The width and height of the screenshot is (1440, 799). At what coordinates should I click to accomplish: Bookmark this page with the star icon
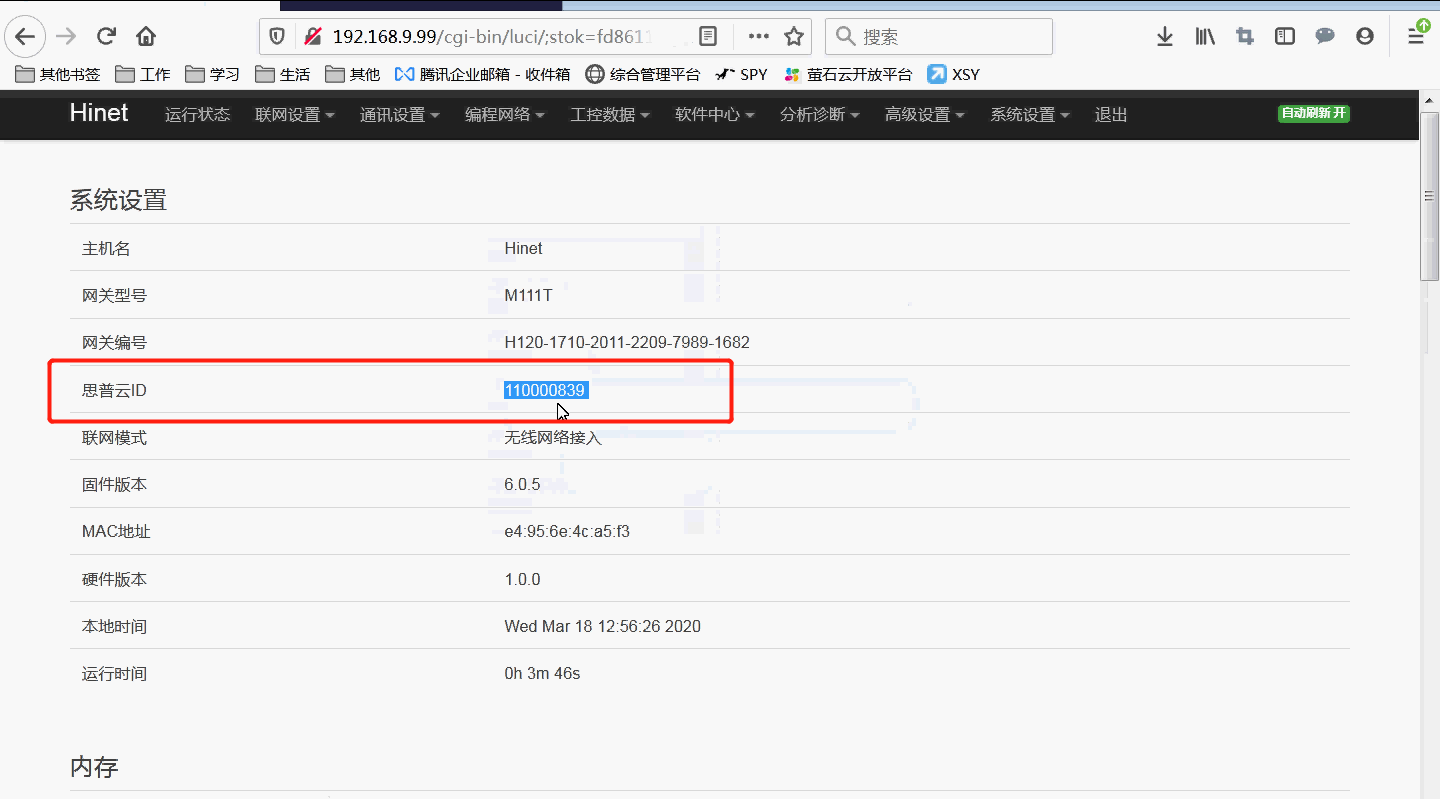pyautogui.click(x=794, y=37)
